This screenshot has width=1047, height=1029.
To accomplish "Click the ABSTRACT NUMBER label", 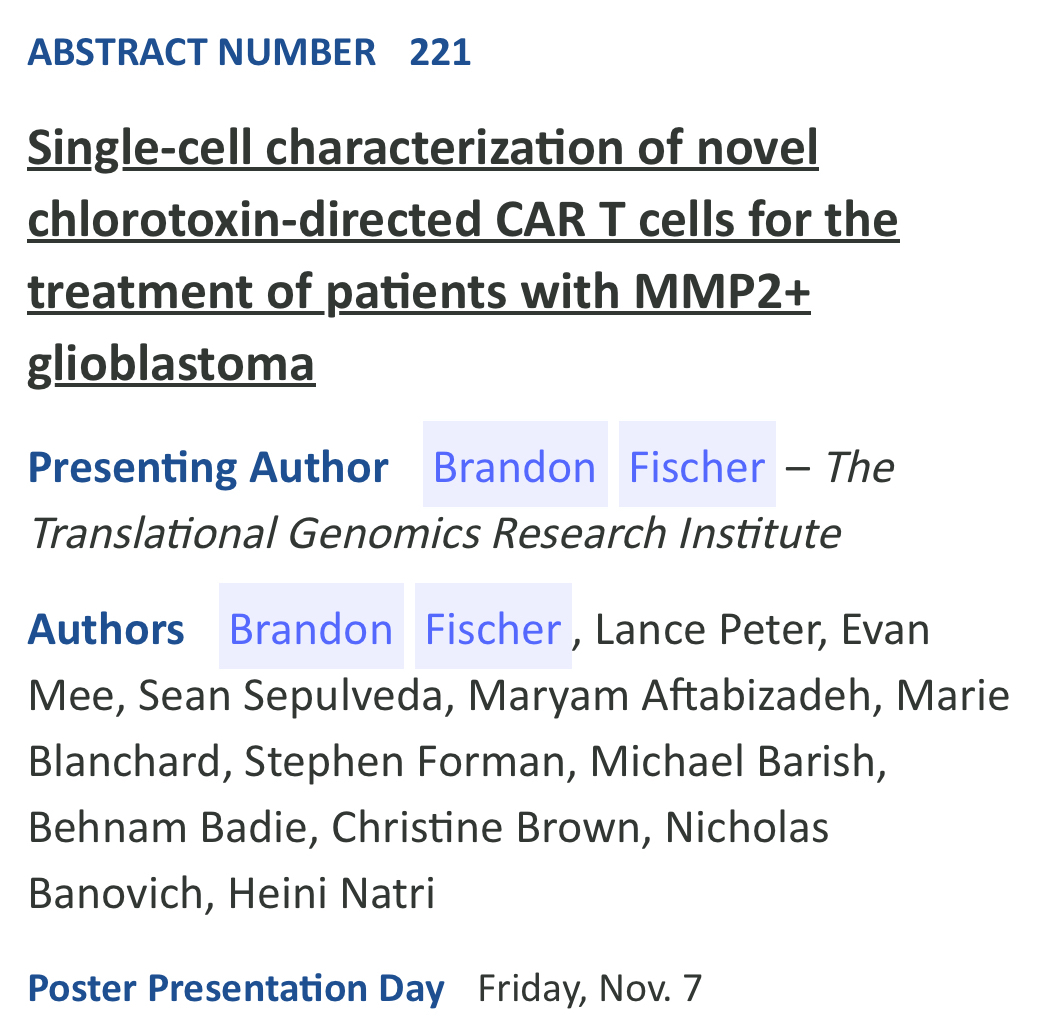I will [x=202, y=52].
